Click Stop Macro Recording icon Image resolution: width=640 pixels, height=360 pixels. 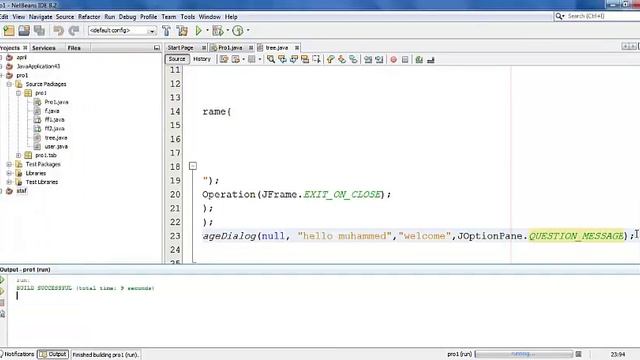coord(405,60)
